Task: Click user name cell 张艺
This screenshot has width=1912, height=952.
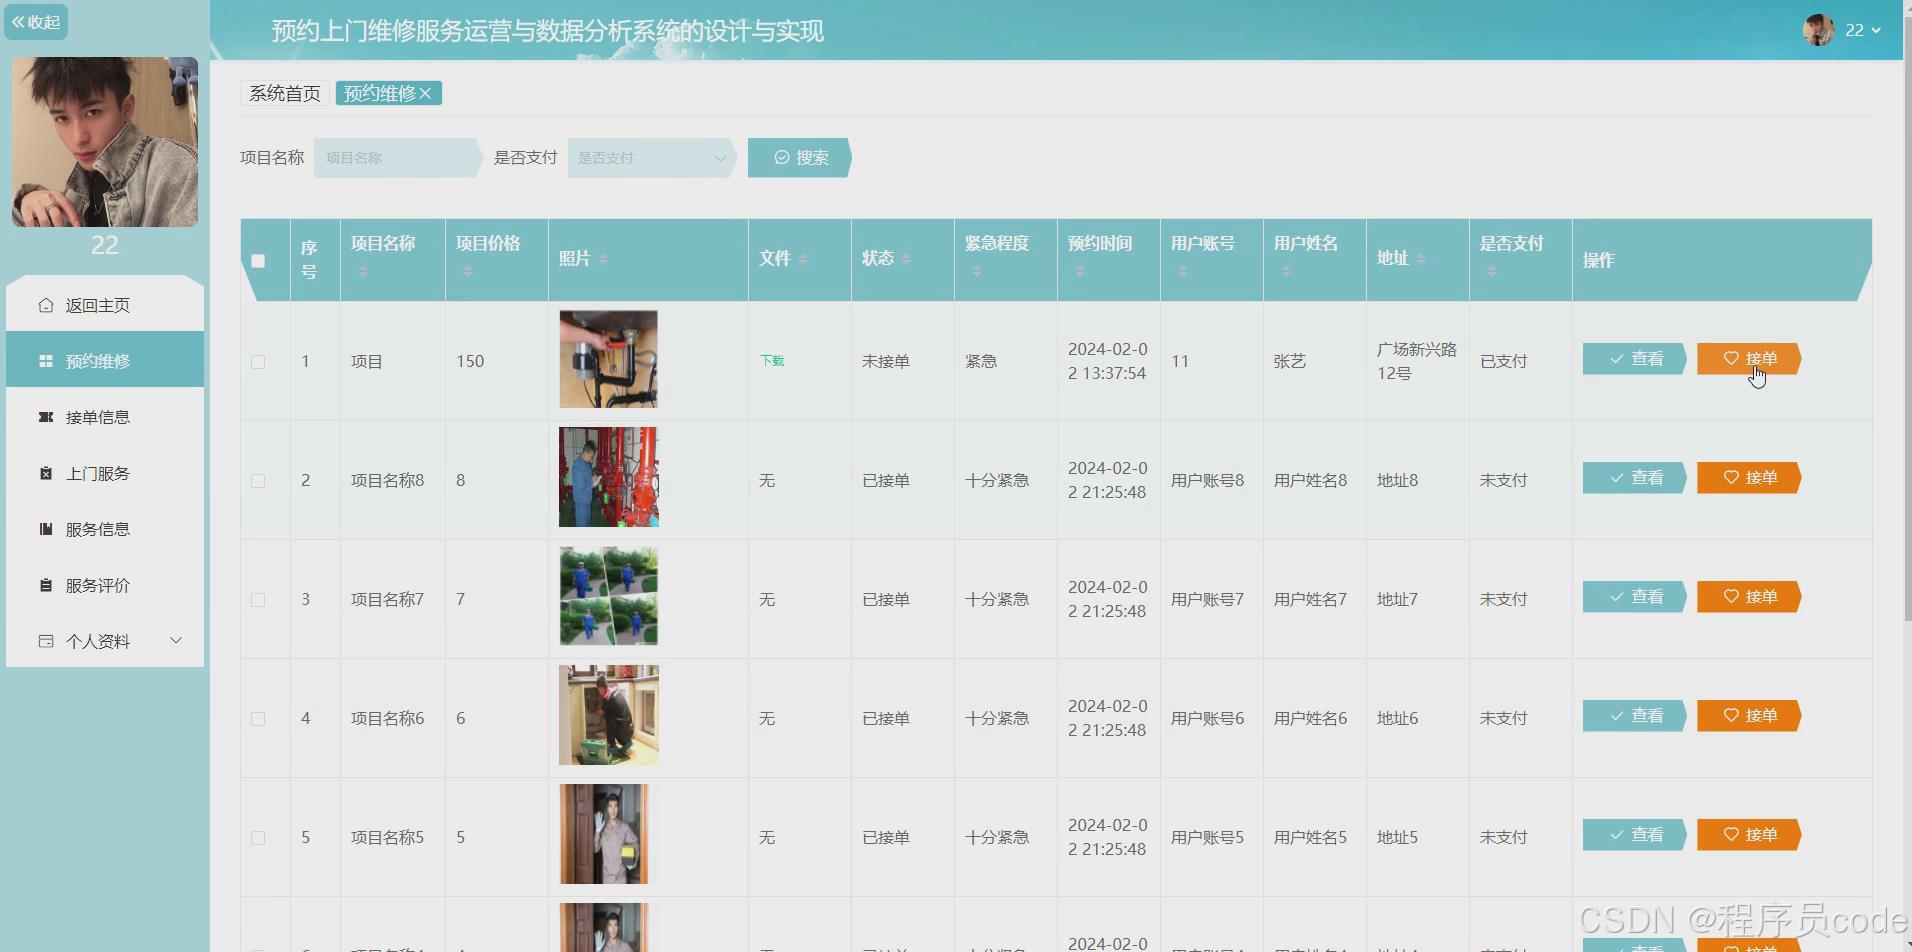Action: [x=1290, y=361]
